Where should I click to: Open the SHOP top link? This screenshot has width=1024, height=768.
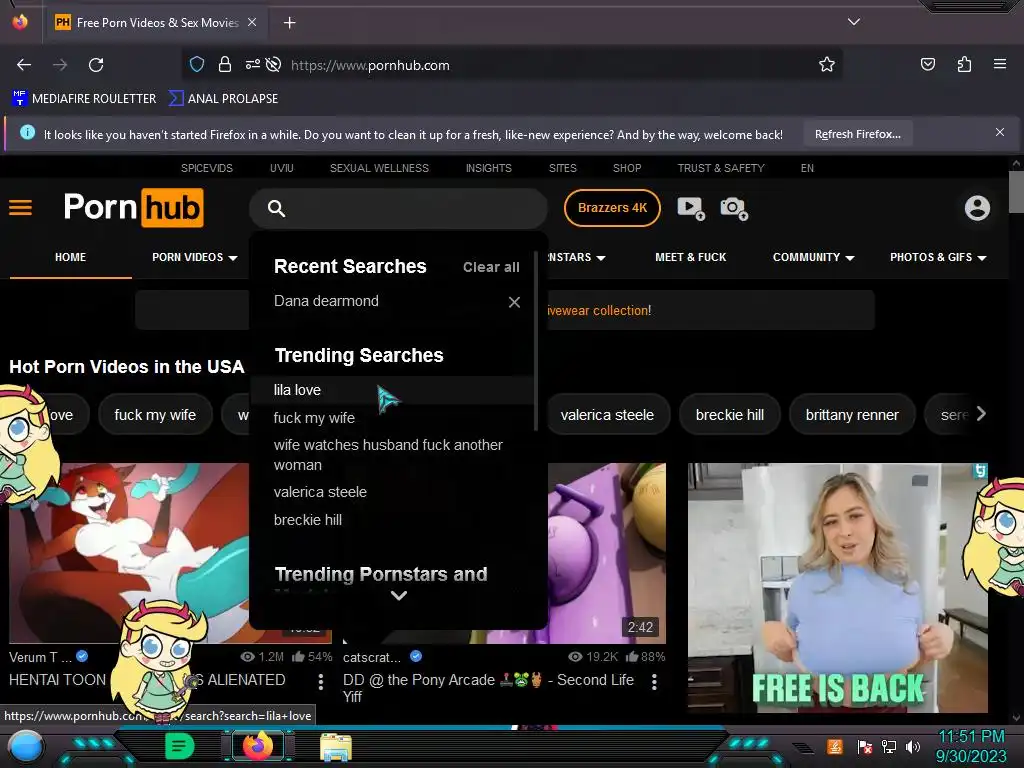(x=627, y=168)
